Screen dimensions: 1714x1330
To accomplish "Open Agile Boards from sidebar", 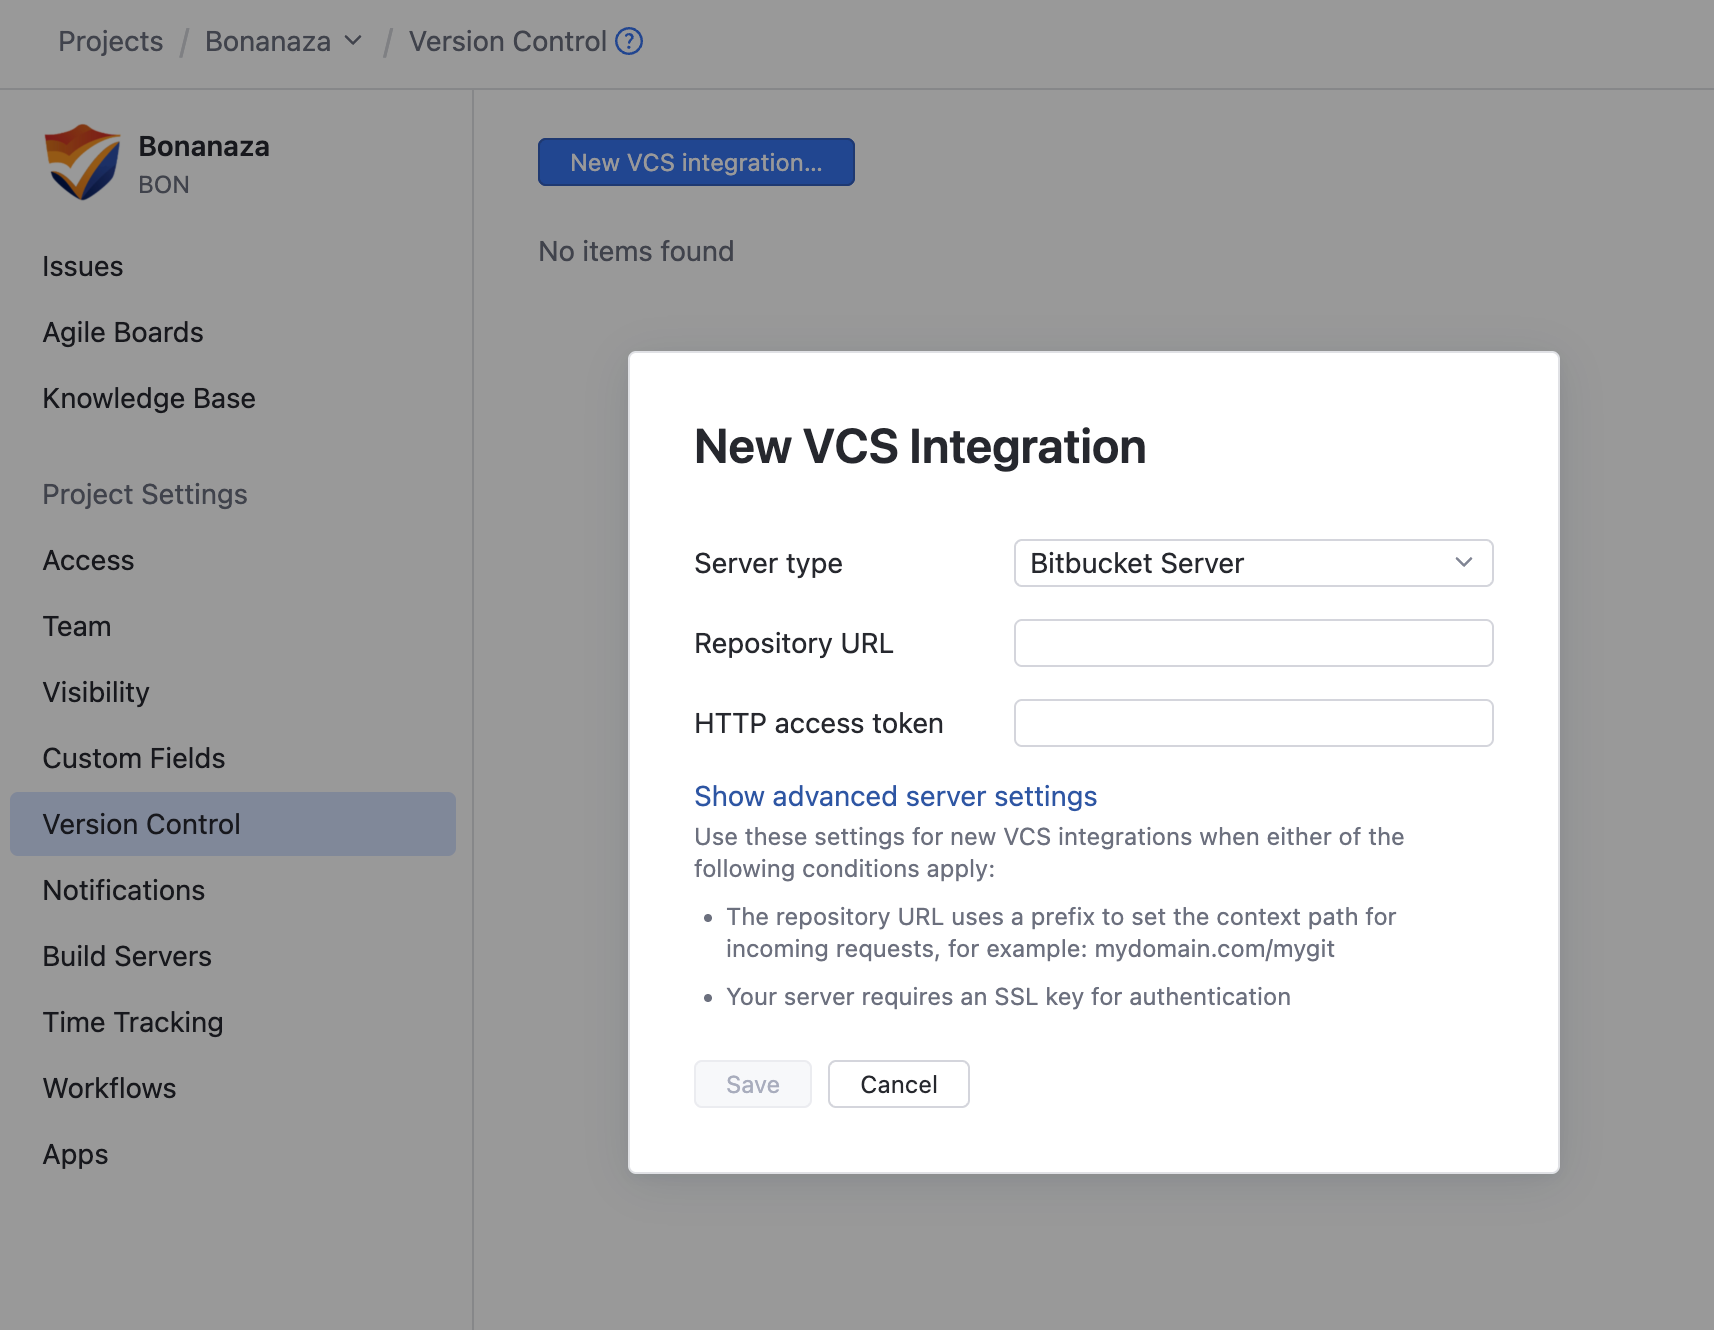I will [123, 332].
